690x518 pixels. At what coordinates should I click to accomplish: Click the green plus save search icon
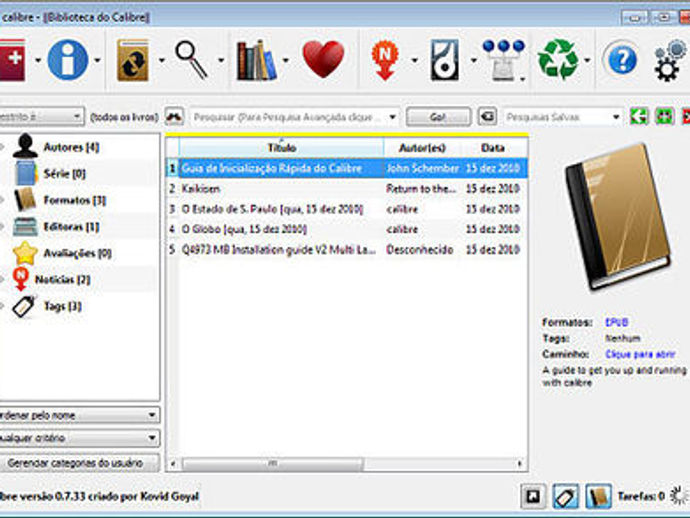665,117
